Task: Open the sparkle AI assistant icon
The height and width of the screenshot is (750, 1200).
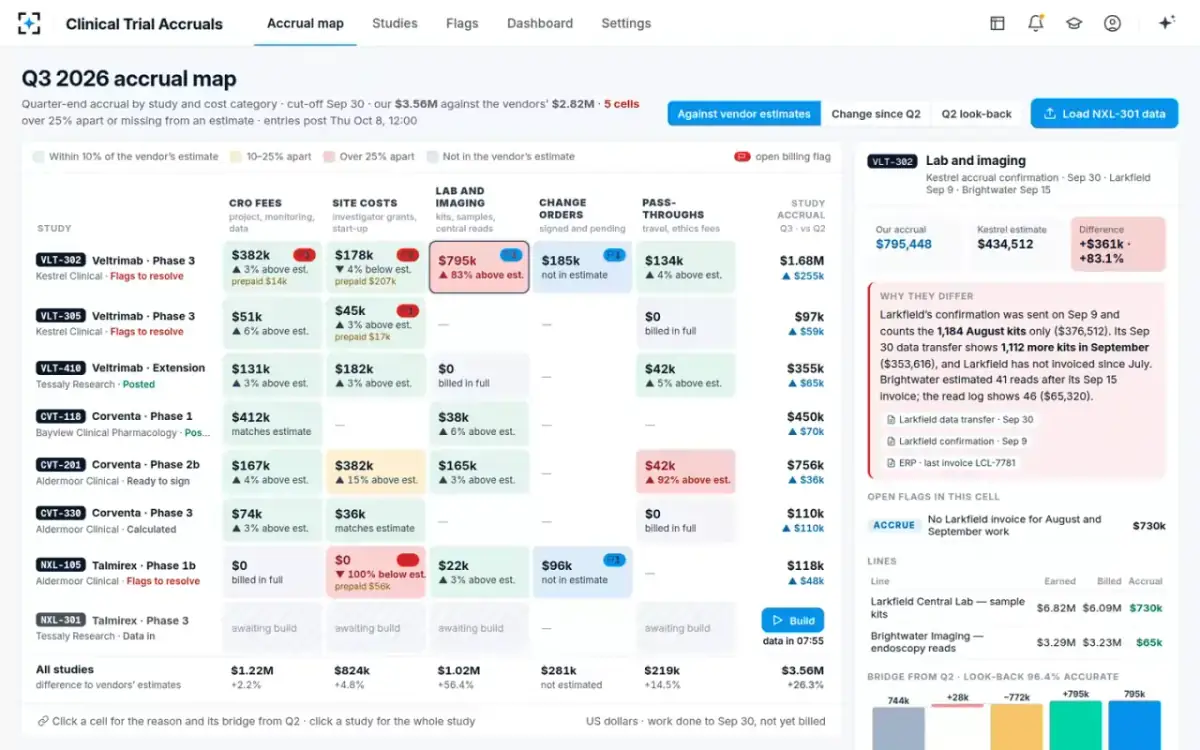Action: coord(1166,23)
